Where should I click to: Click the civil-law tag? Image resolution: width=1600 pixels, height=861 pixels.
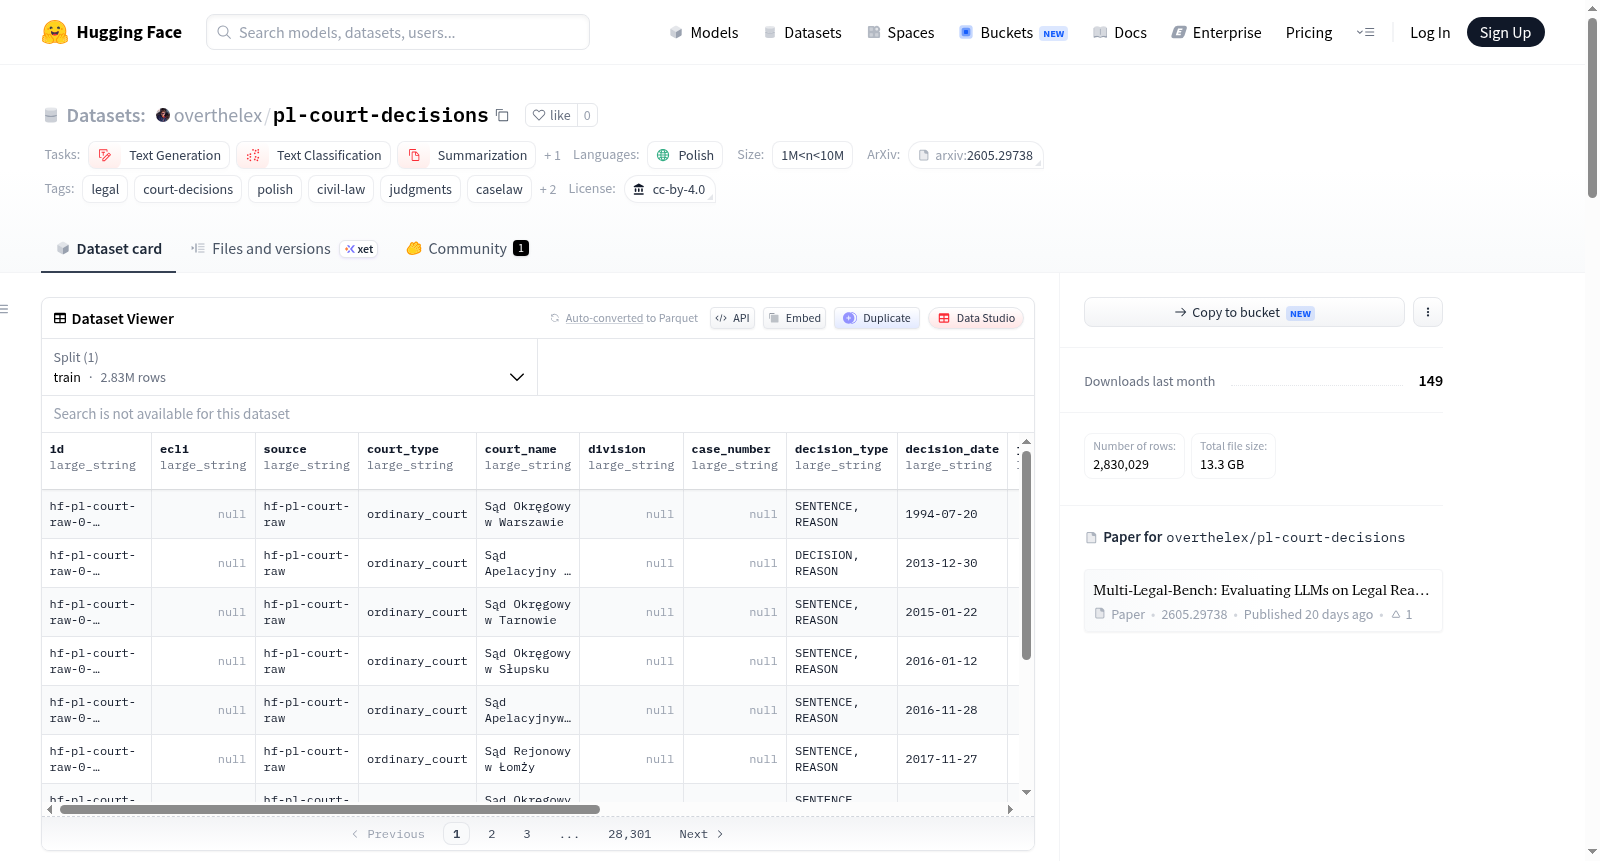[x=341, y=189]
